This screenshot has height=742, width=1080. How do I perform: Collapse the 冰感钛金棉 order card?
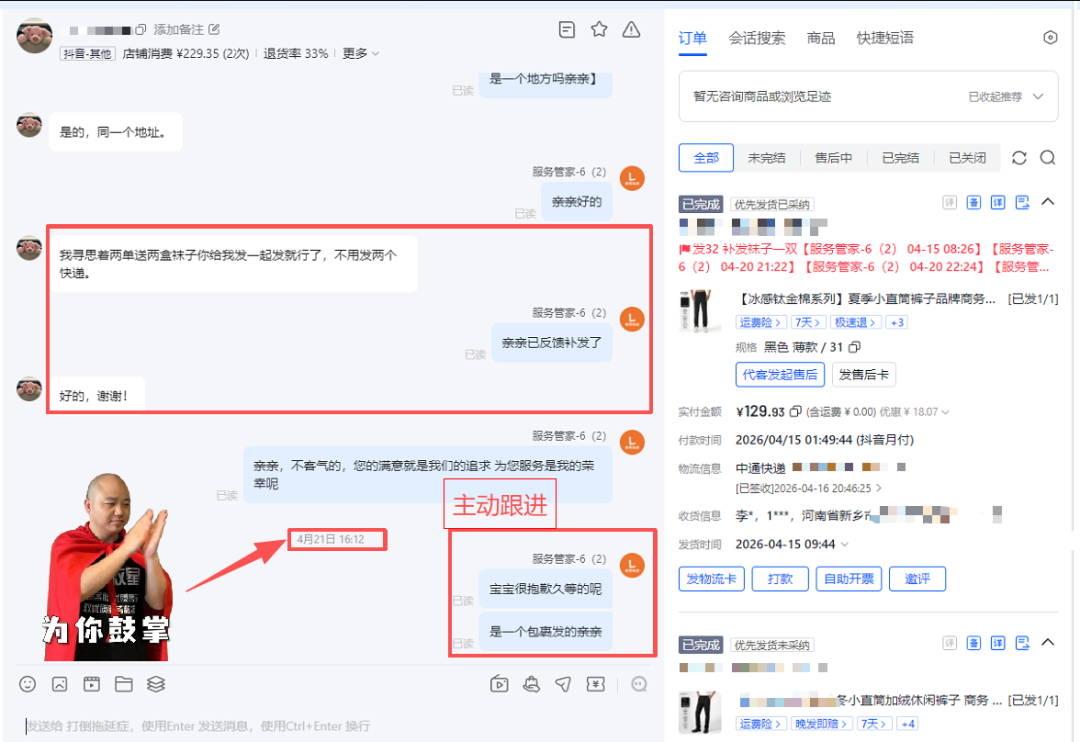[x=1048, y=202]
